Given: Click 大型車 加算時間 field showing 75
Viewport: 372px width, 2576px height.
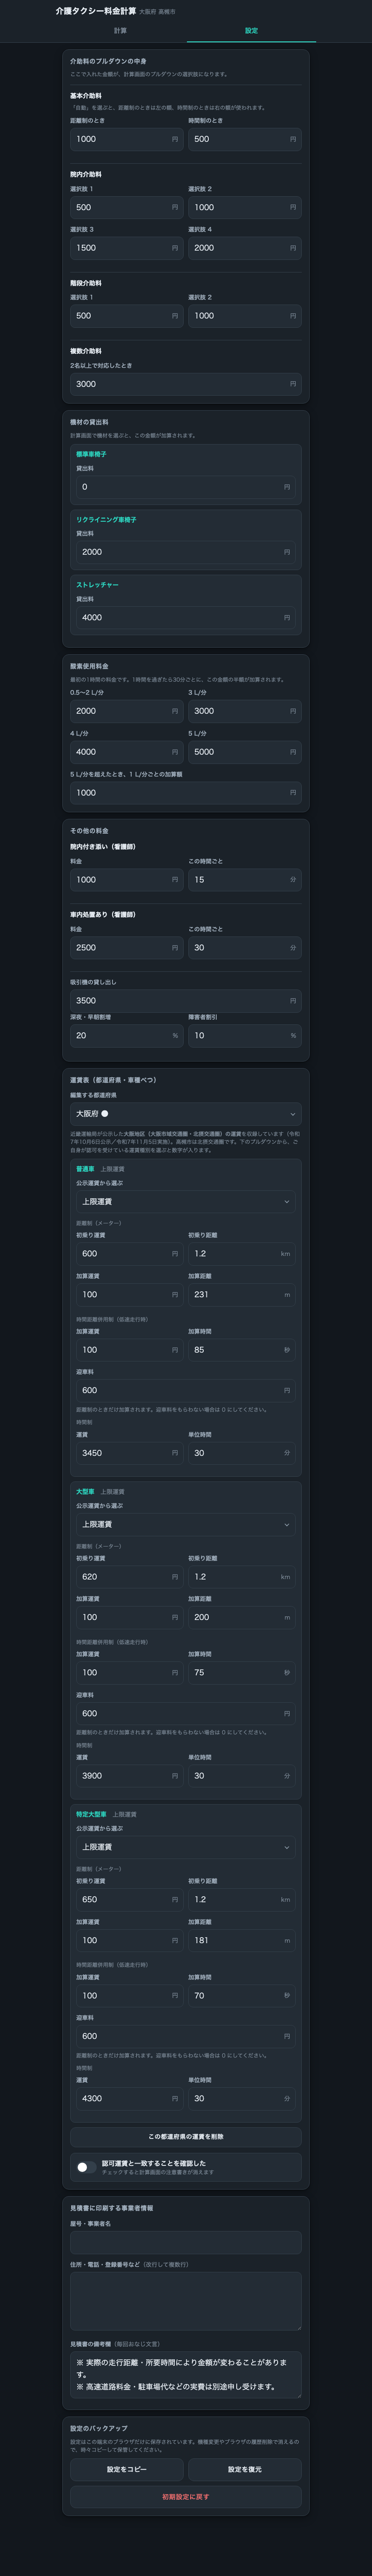Looking at the screenshot, I should click(242, 1672).
